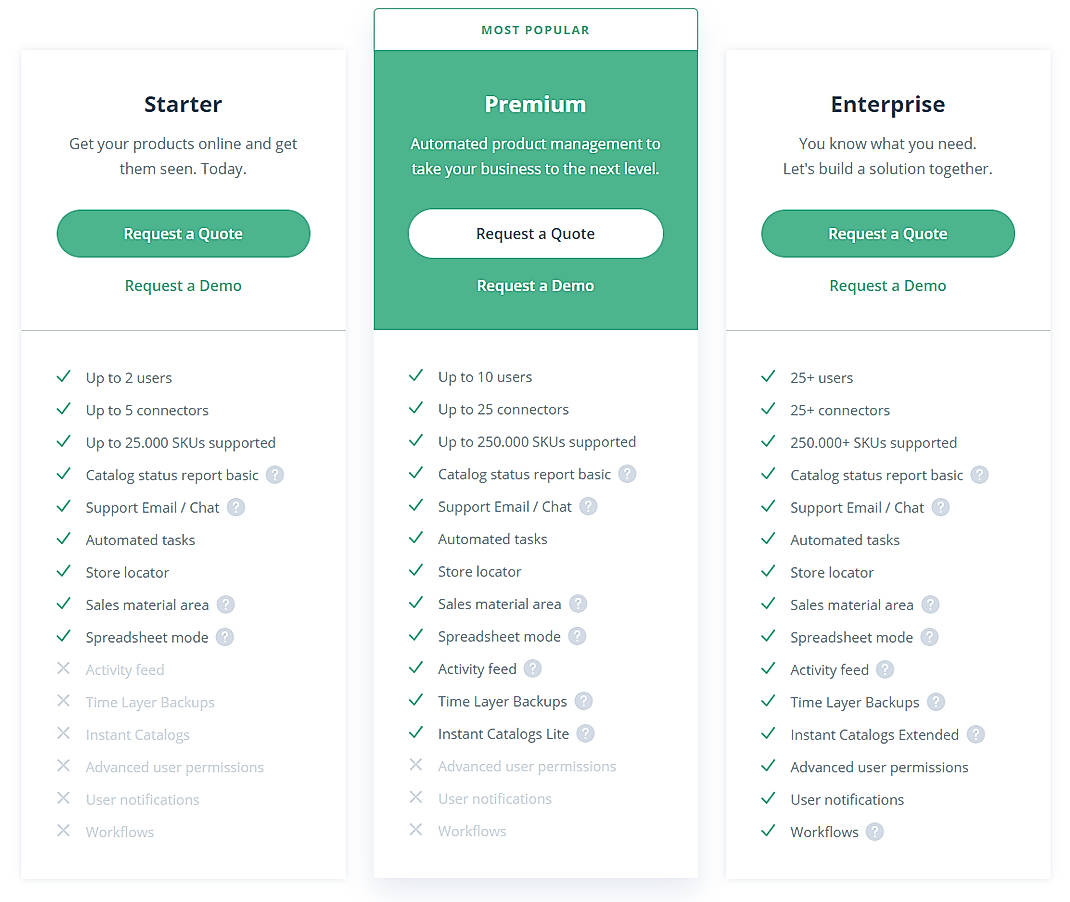Request a Quote for the Premium plan
The image size is (1070, 902).
[535, 233]
